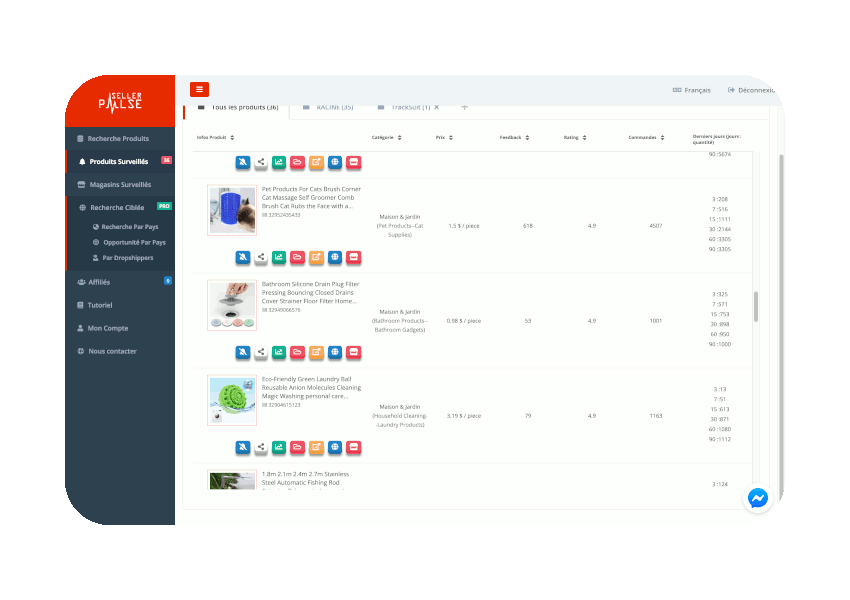
Task: Click the bell-slash icon under Pet Products For Cats
Action: [243, 256]
